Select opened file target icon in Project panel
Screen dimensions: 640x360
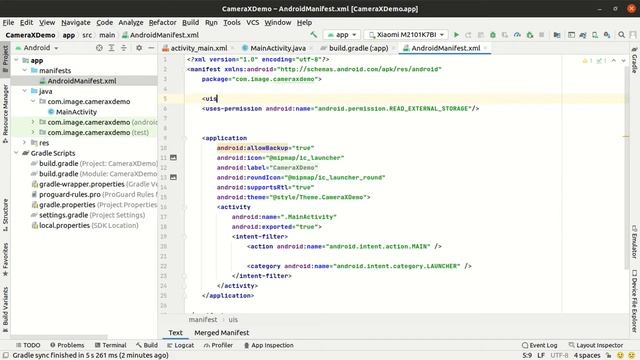click(x=99, y=48)
